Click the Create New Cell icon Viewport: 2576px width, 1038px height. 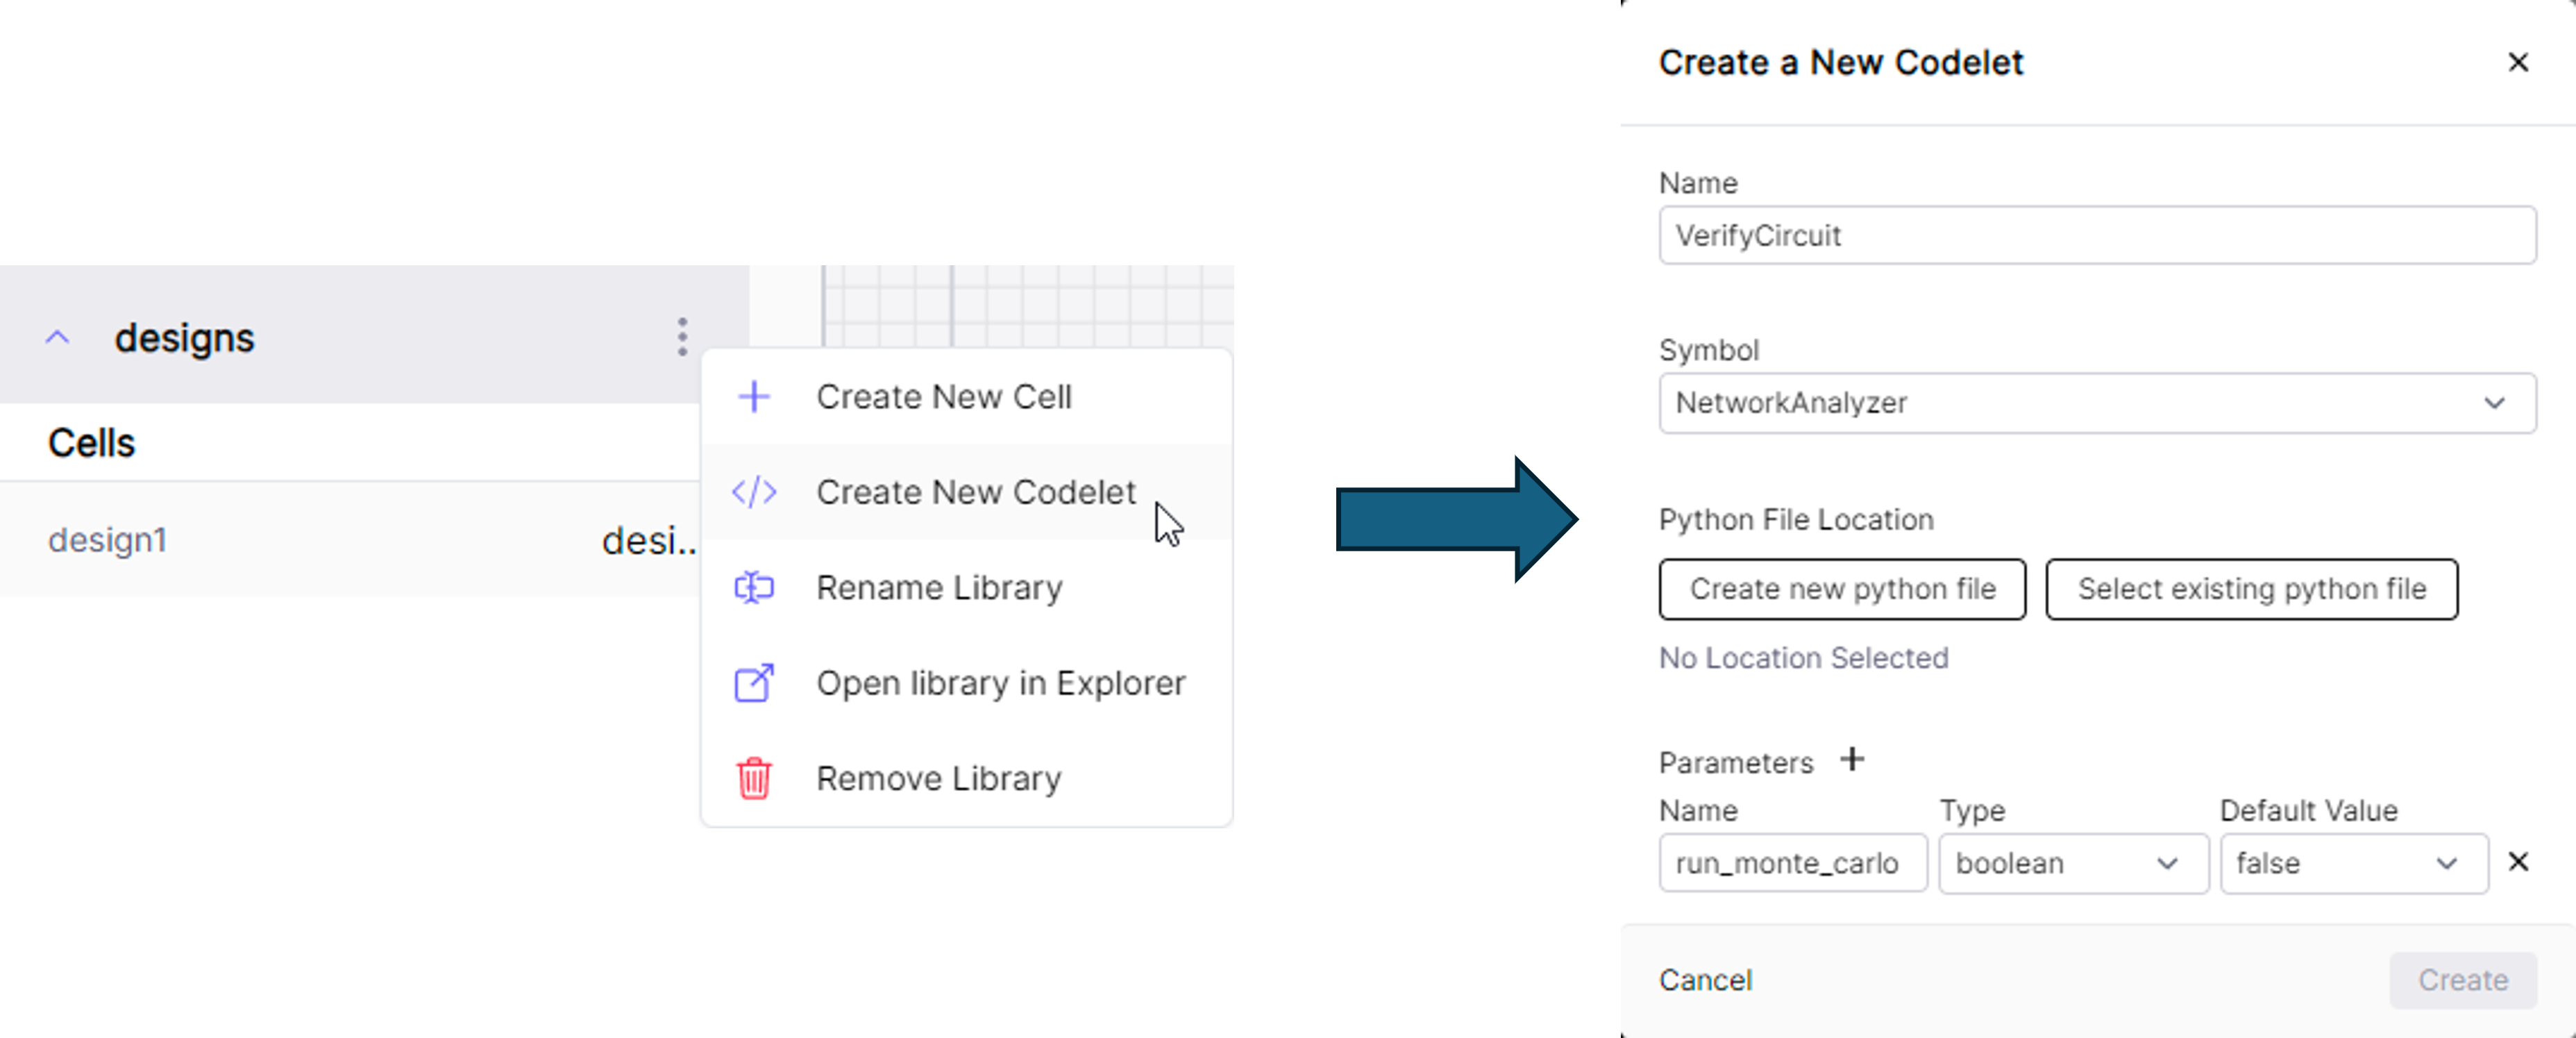pos(754,396)
